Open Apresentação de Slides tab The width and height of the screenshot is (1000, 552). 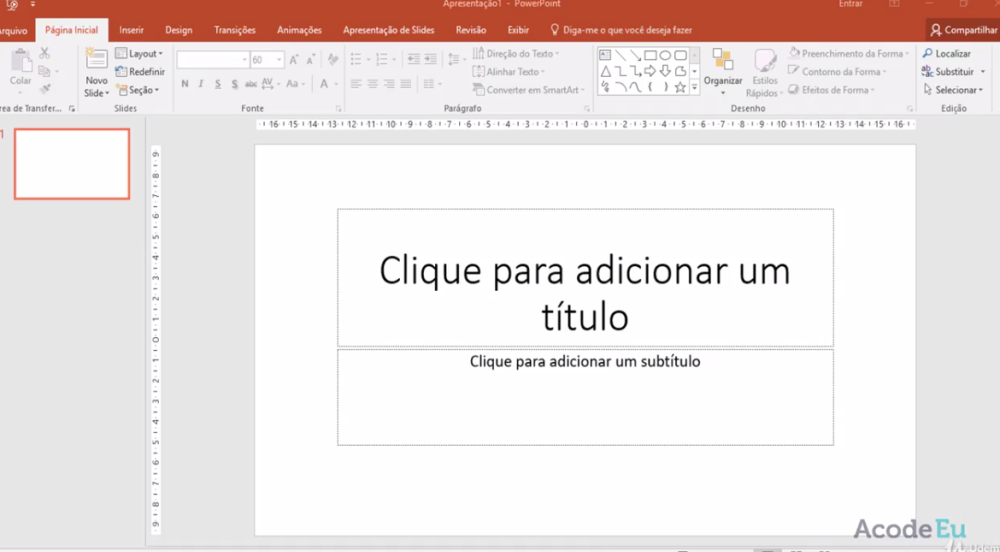click(x=388, y=30)
